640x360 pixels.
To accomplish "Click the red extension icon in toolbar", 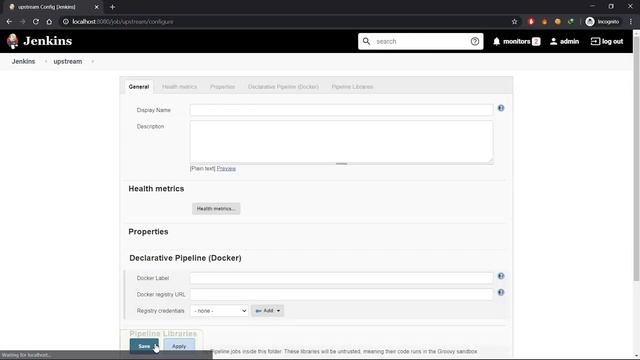I will click(x=531, y=22).
